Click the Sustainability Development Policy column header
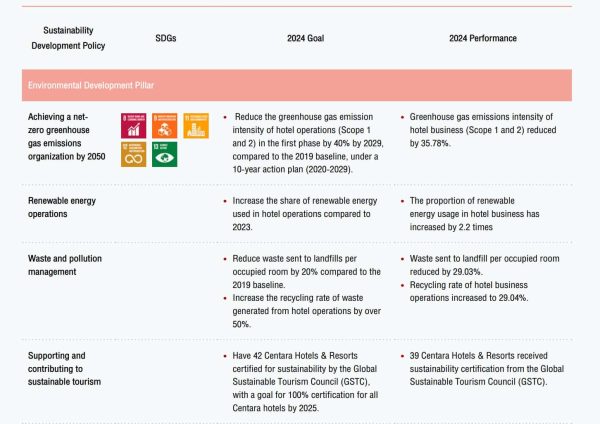Viewport: 600px width, 424px height. tap(68, 38)
